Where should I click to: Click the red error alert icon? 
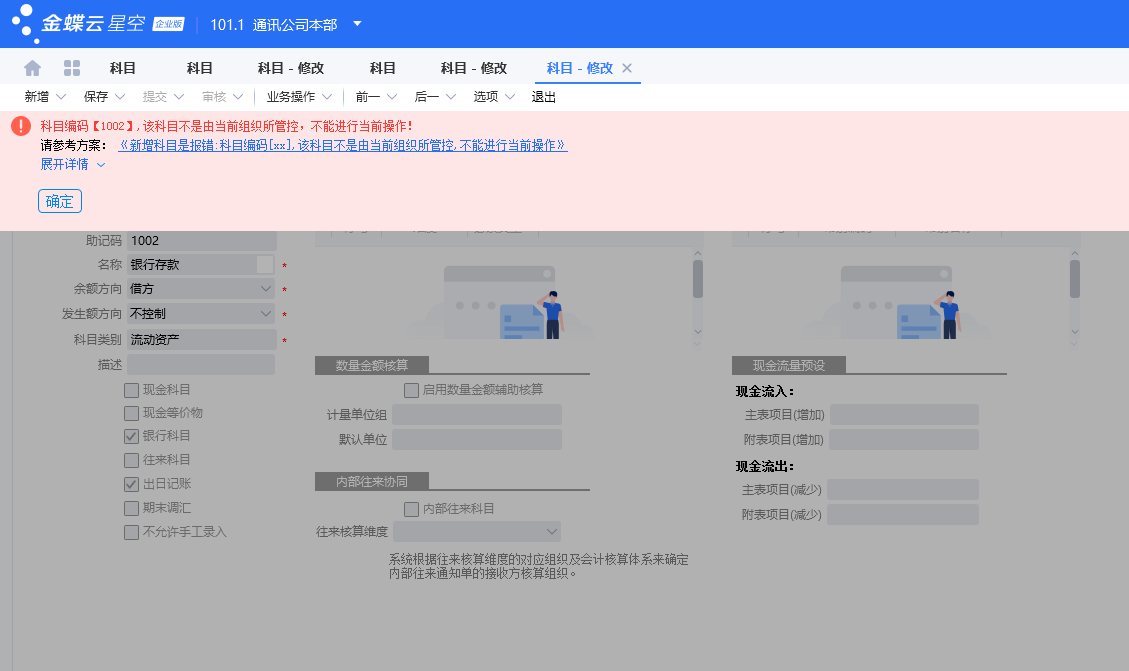tap(20, 125)
